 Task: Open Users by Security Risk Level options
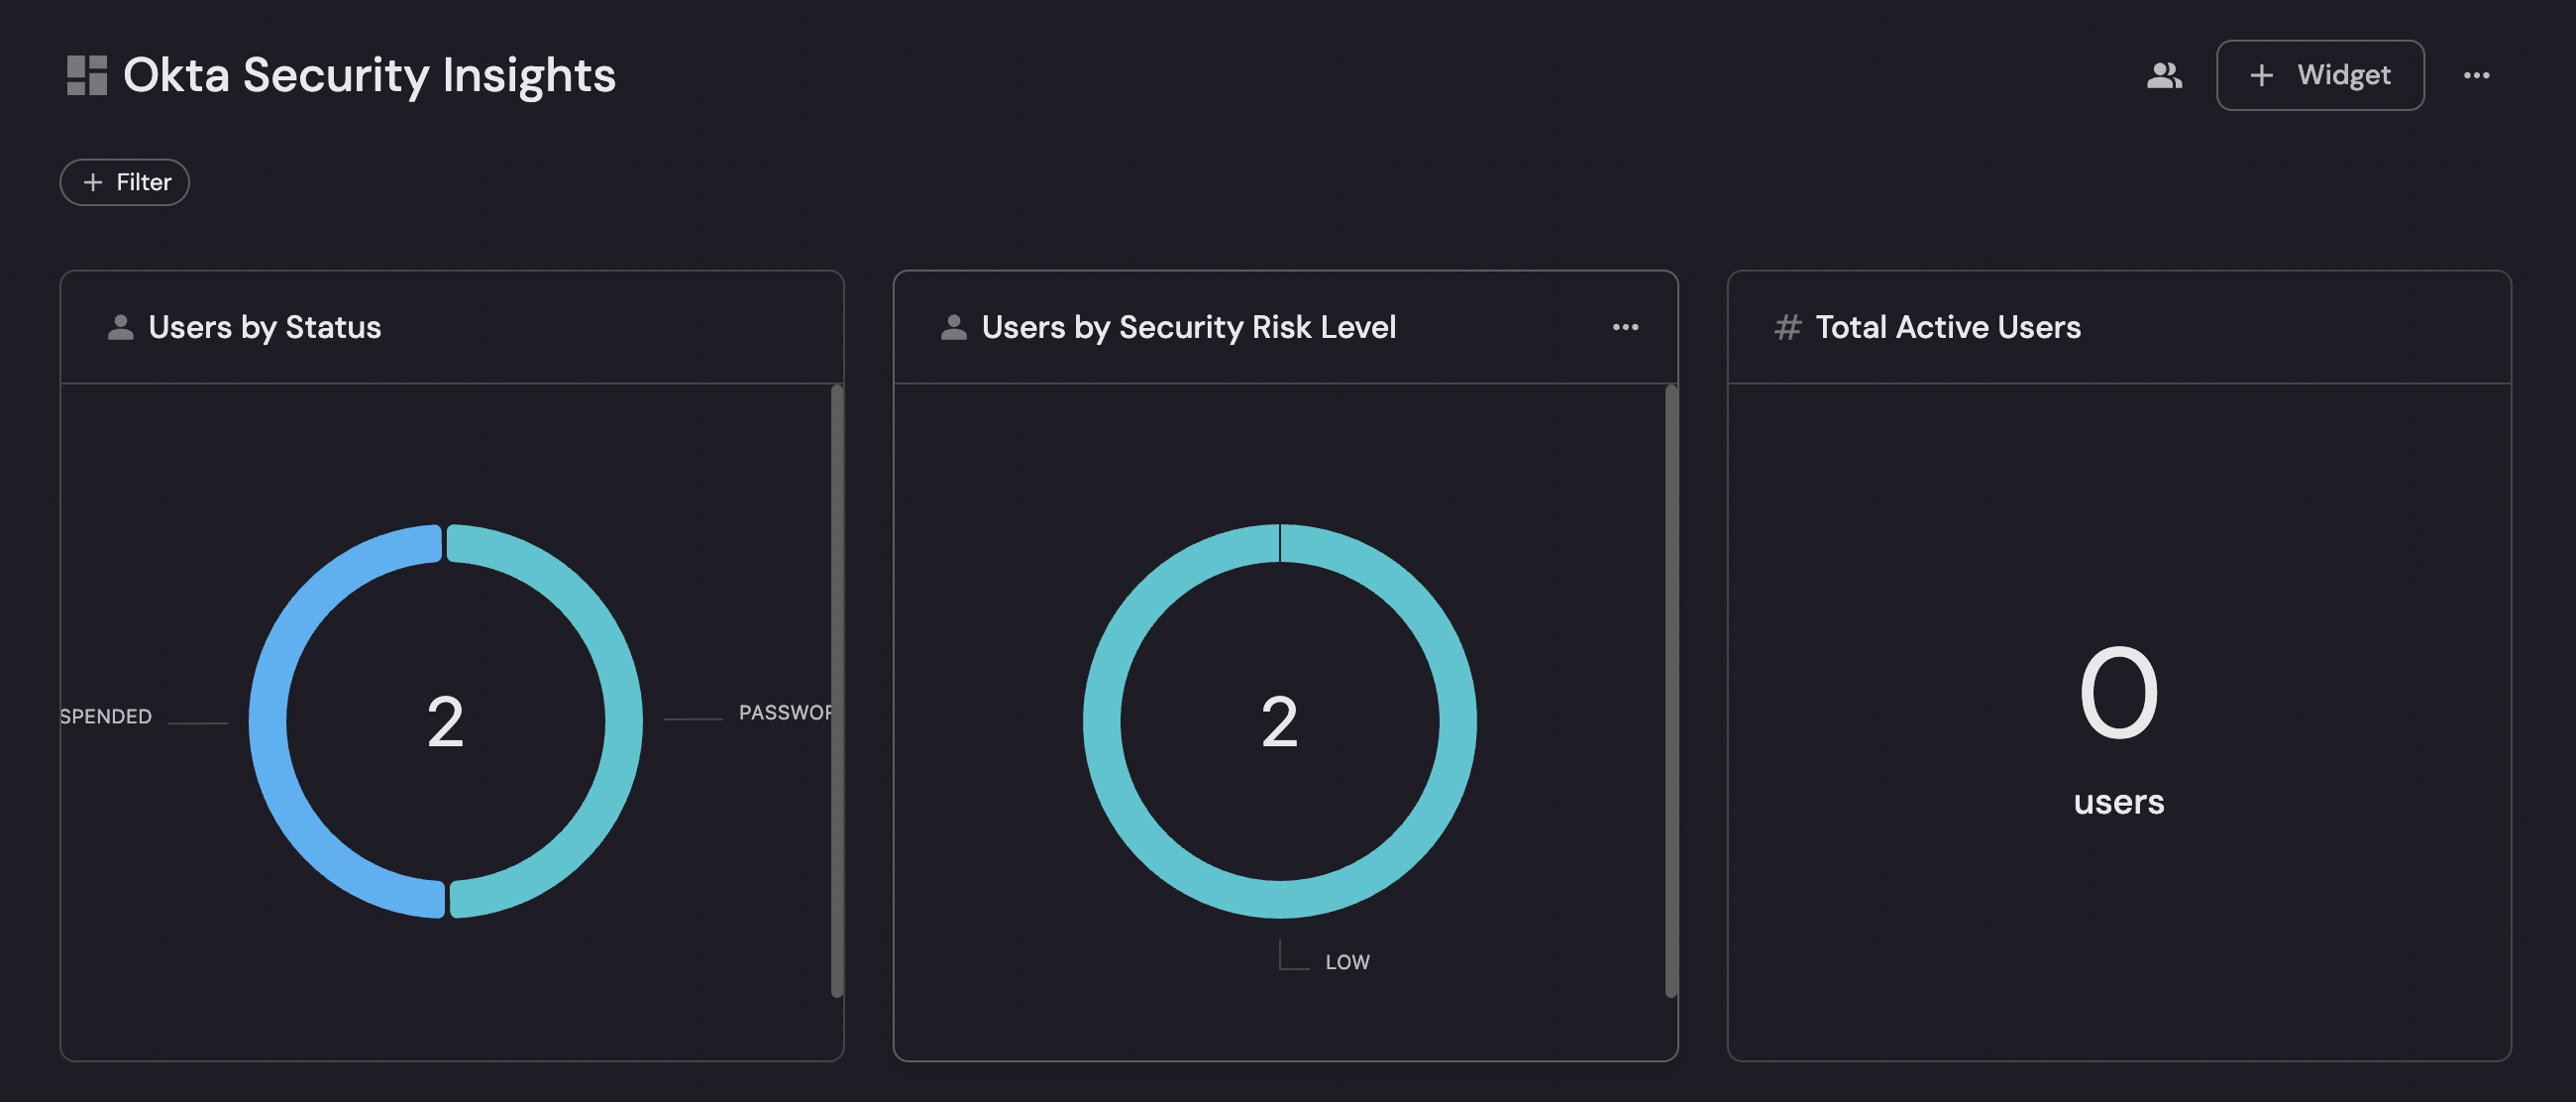click(x=1625, y=327)
